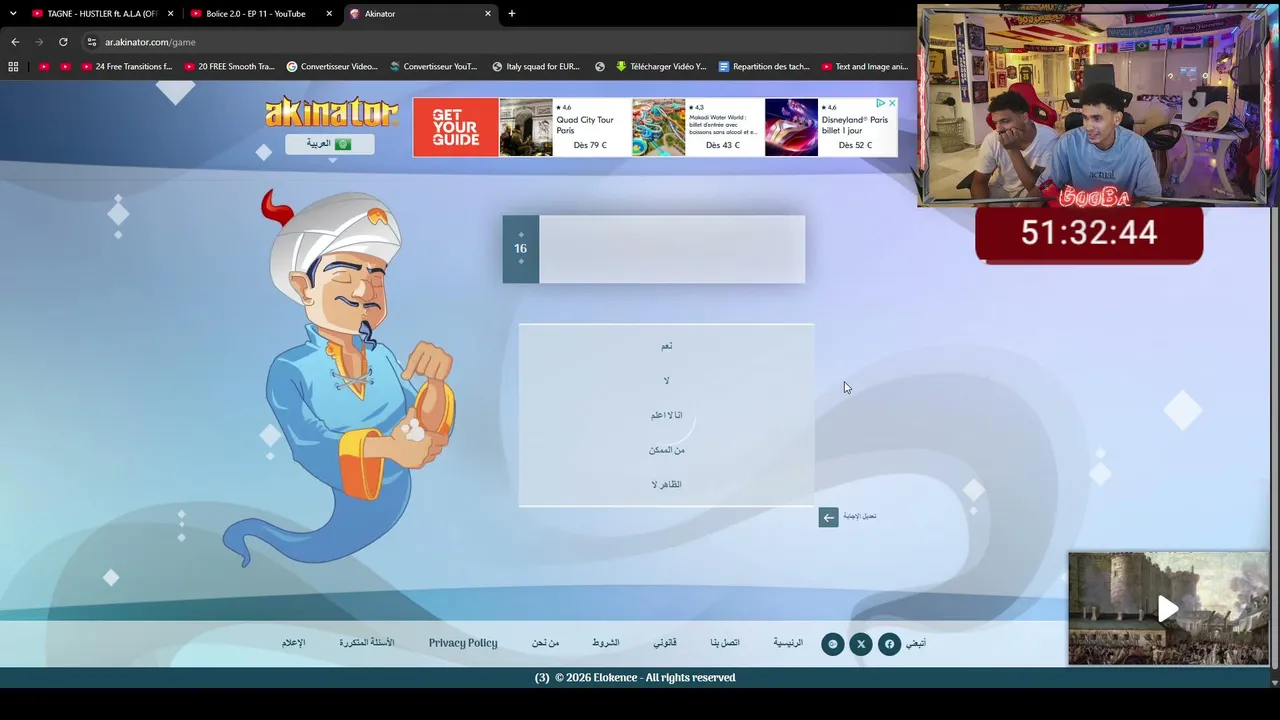Open the Facebook social icon in footer
Screen dimensions: 1280x720
(889, 644)
